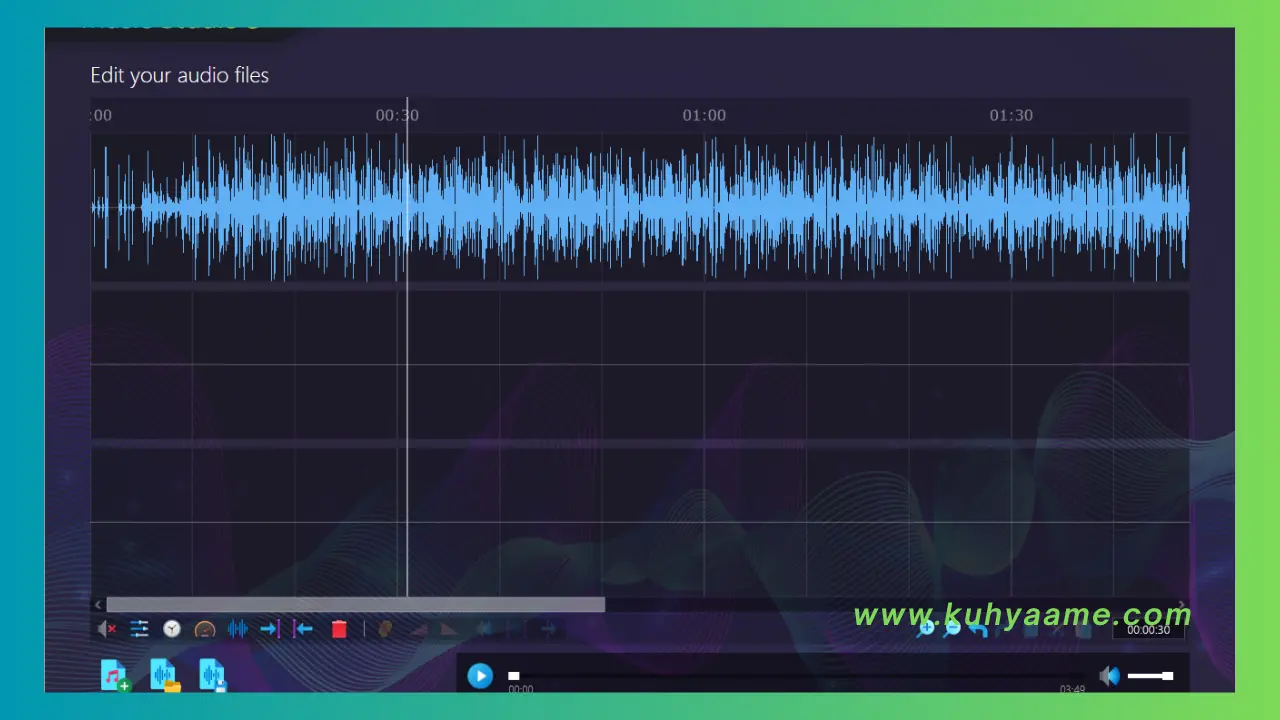
Task: Adjust the playback volume slider
Action: (x=1150, y=676)
